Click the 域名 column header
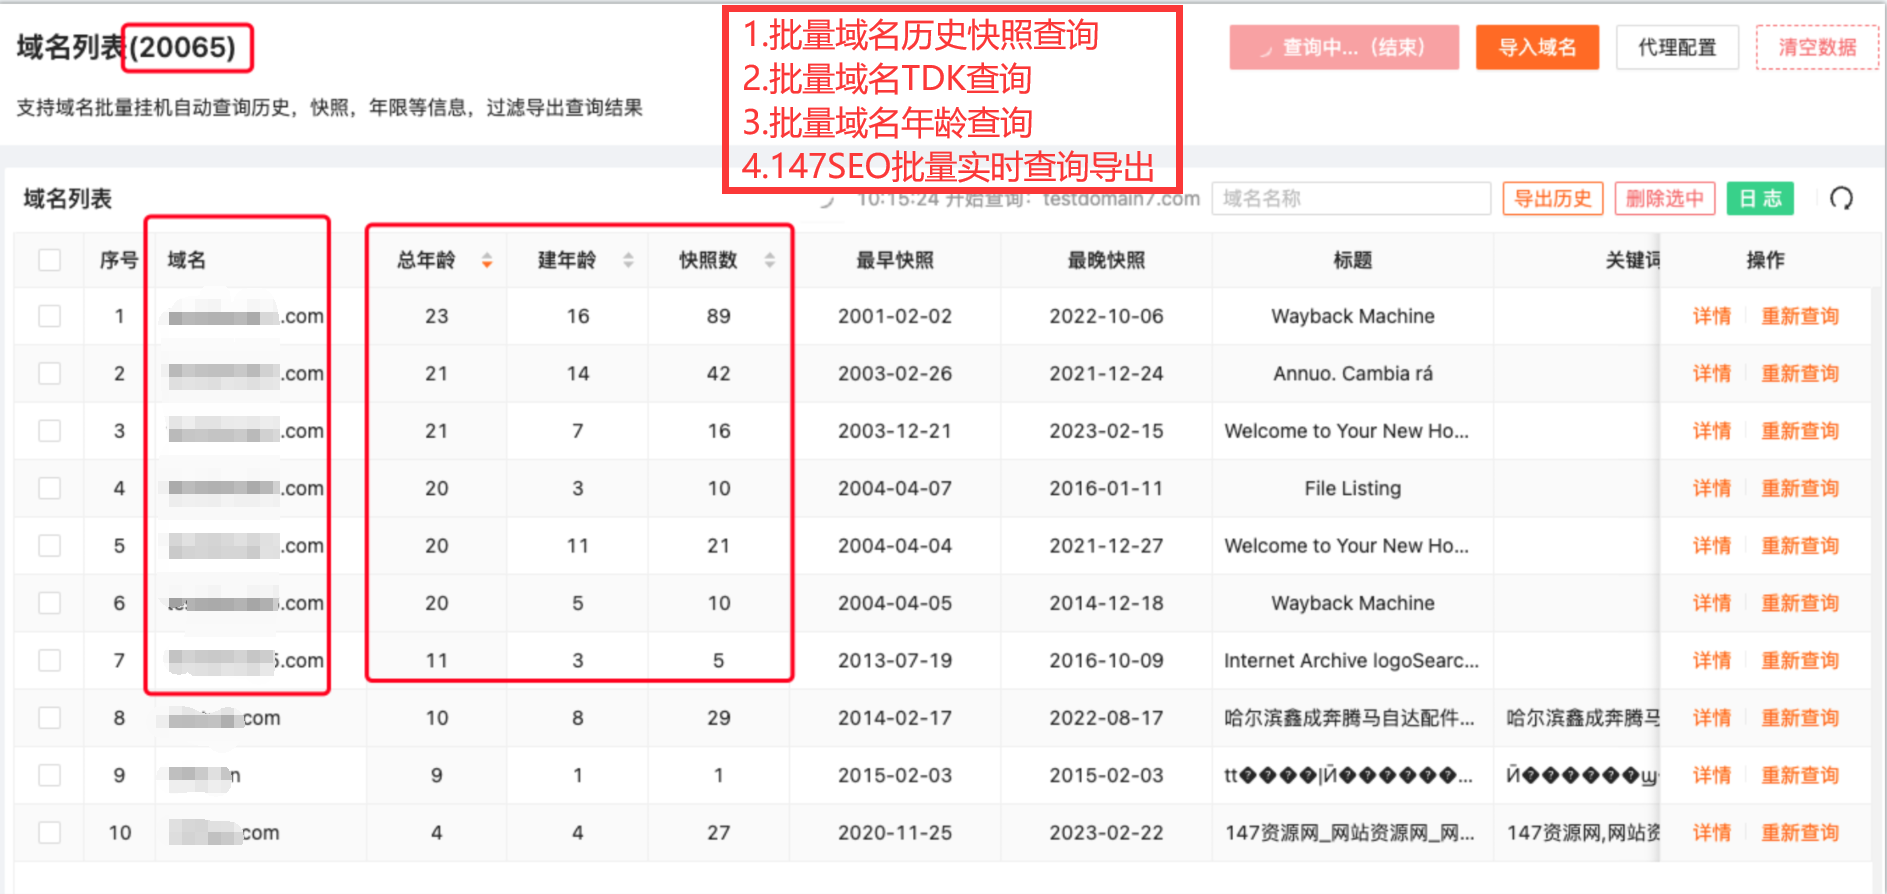 [x=187, y=260]
